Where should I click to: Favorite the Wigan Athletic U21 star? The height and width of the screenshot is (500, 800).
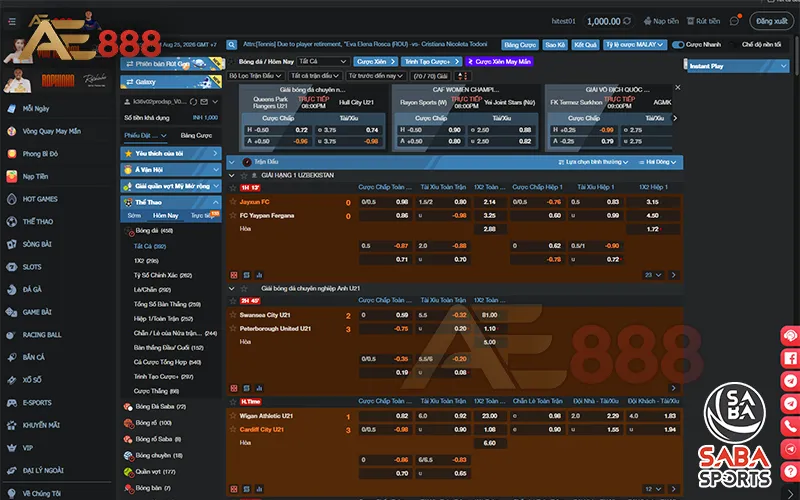(233, 416)
